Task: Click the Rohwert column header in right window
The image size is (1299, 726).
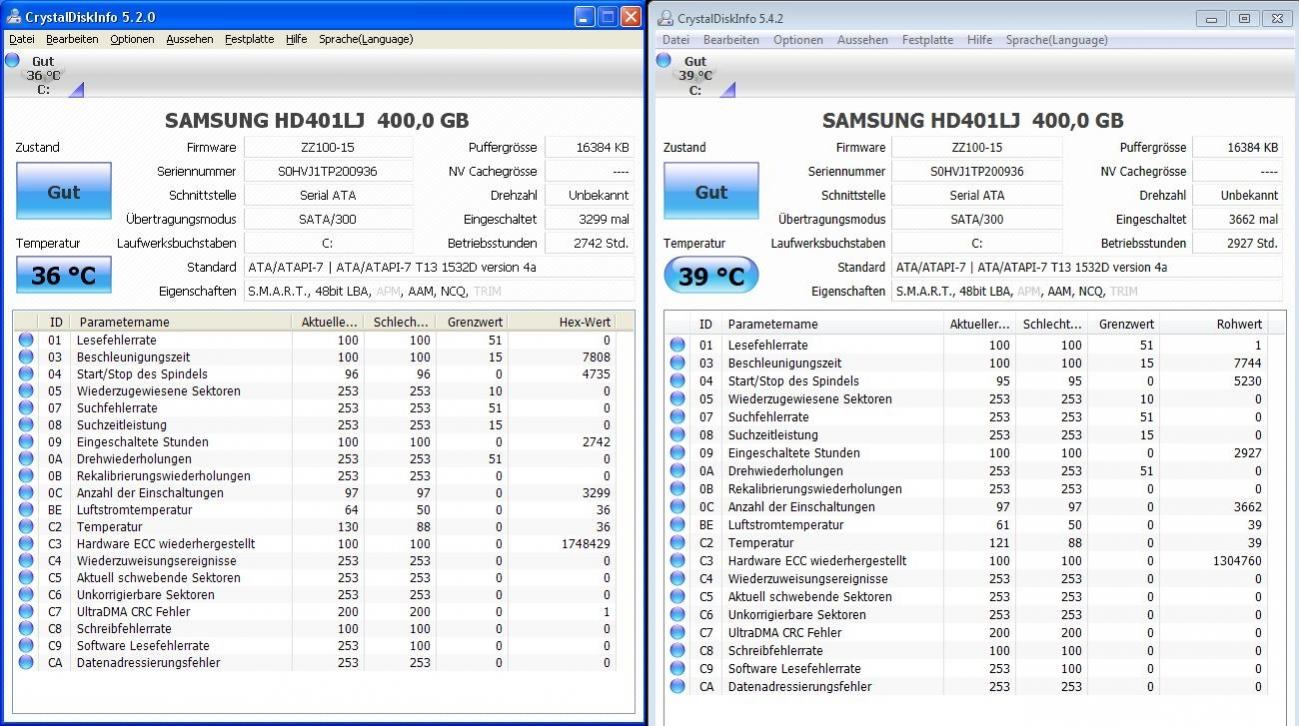Action: (x=1215, y=324)
